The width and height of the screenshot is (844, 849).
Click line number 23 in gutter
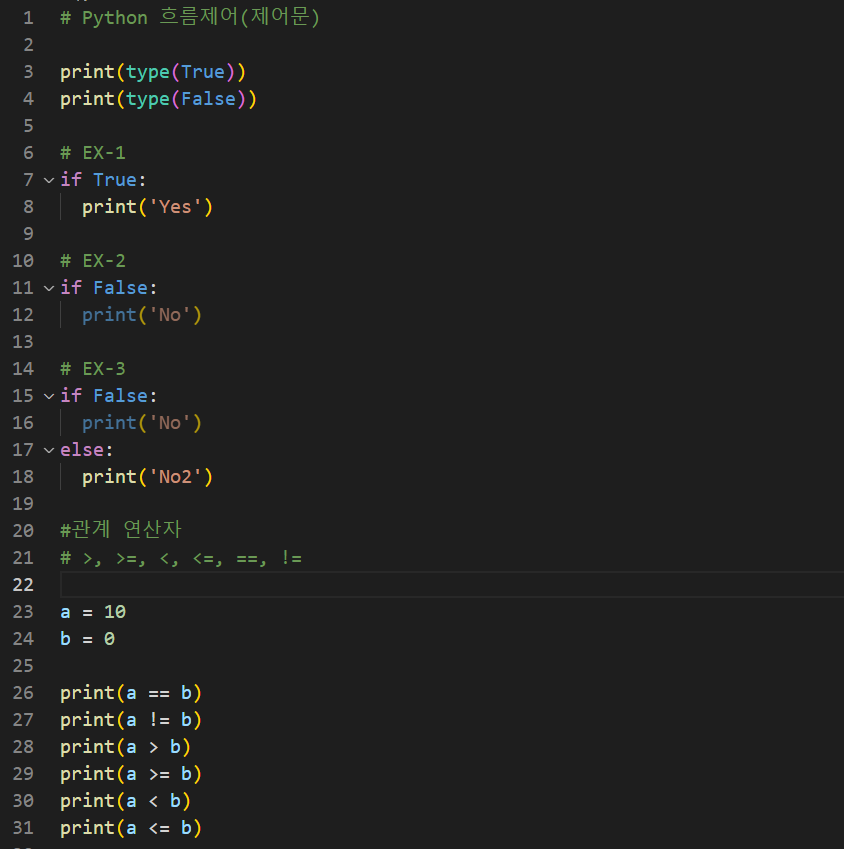click(x=23, y=612)
